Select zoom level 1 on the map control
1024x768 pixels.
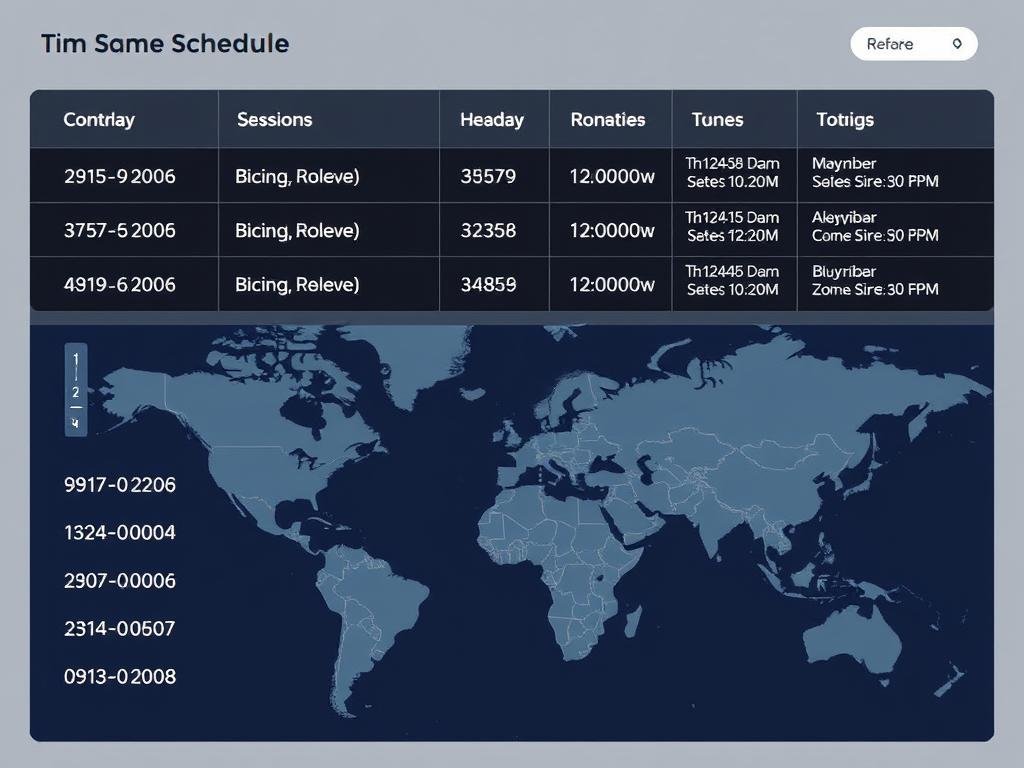(76, 358)
